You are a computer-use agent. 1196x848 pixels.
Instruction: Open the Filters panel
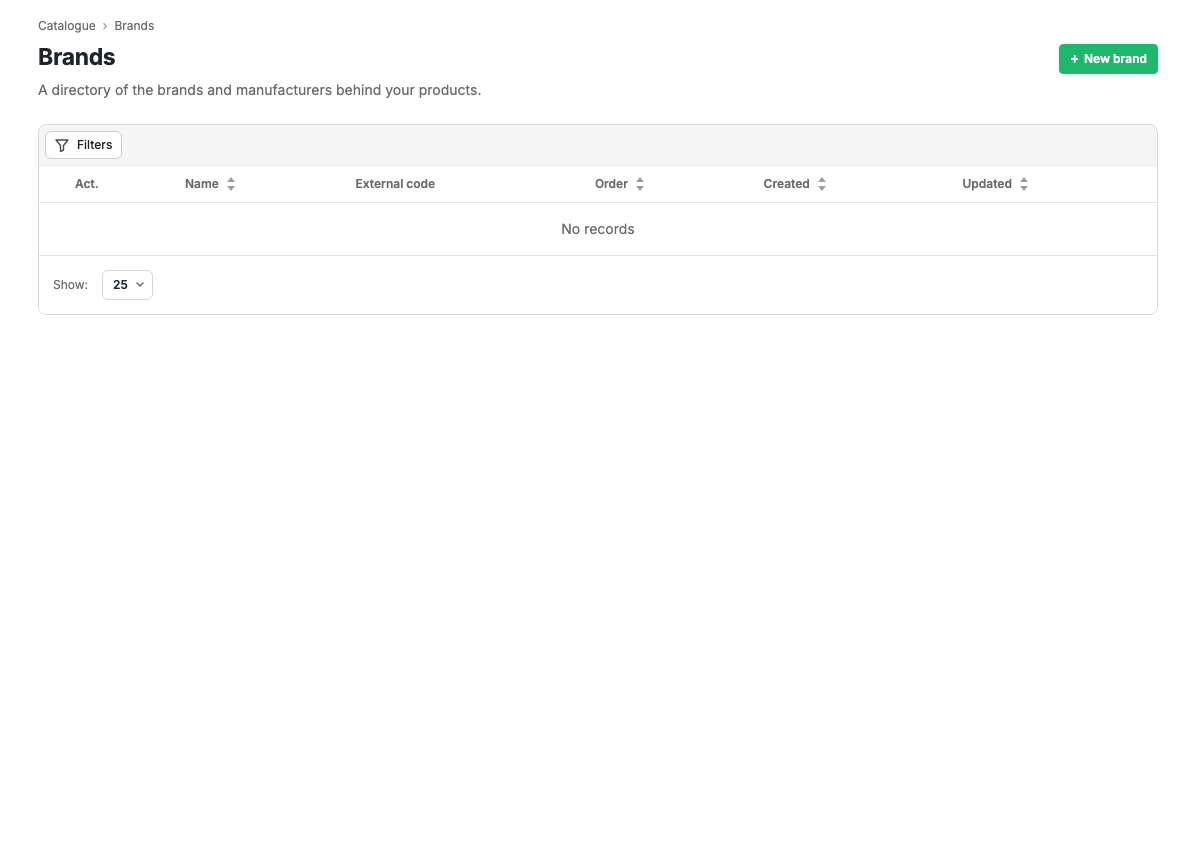(83, 145)
